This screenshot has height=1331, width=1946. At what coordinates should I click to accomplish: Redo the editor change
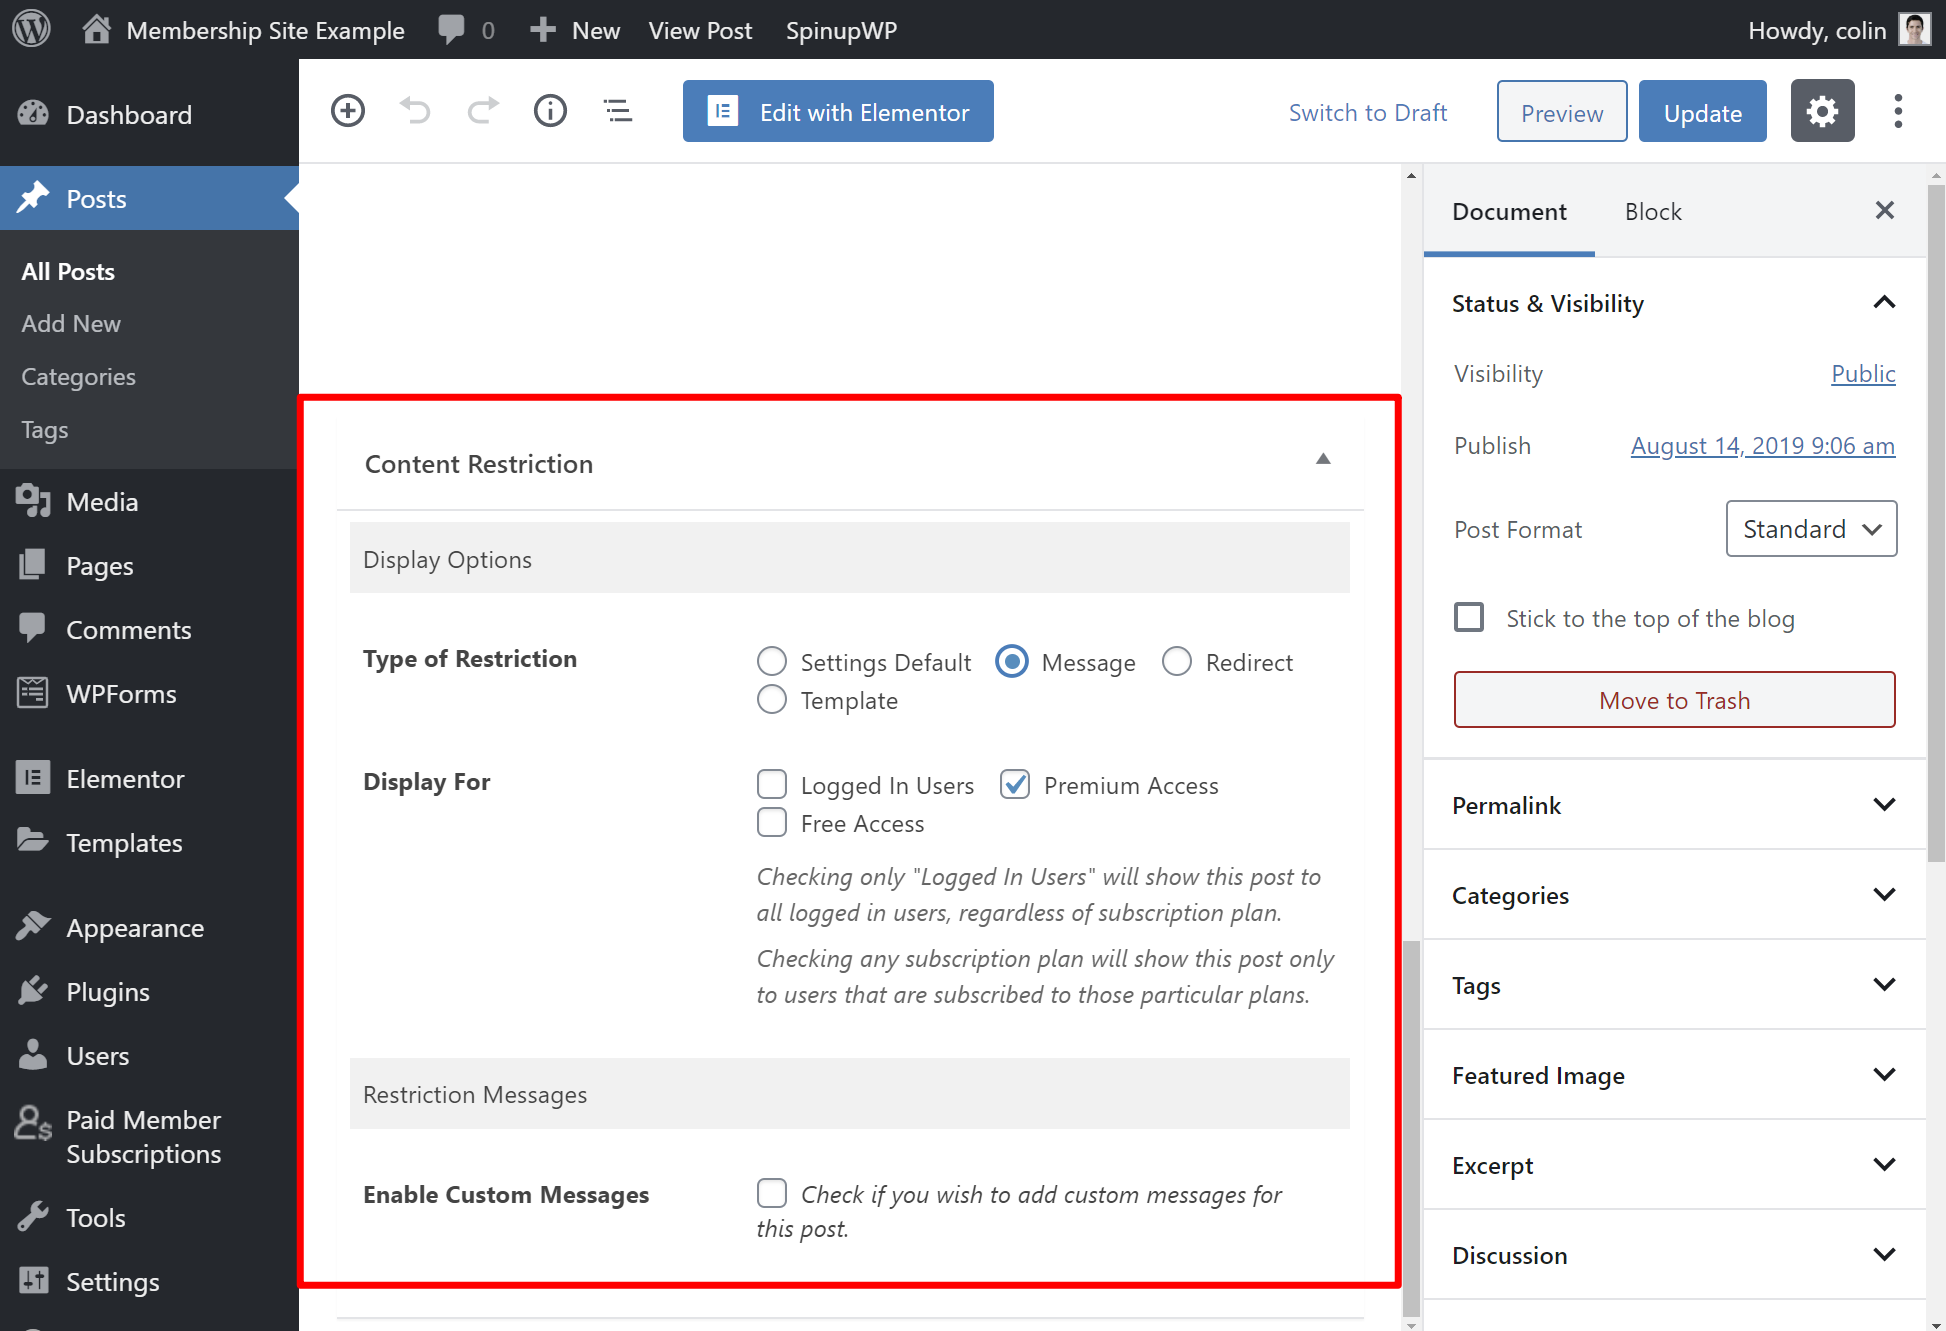point(483,111)
